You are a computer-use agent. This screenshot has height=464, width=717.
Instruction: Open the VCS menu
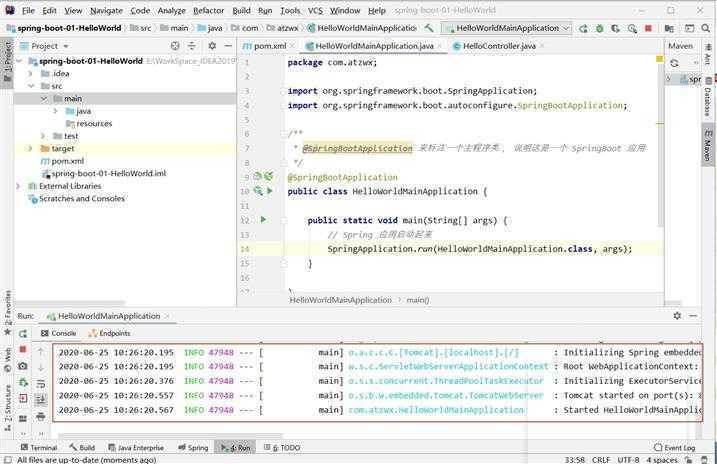pos(315,11)
